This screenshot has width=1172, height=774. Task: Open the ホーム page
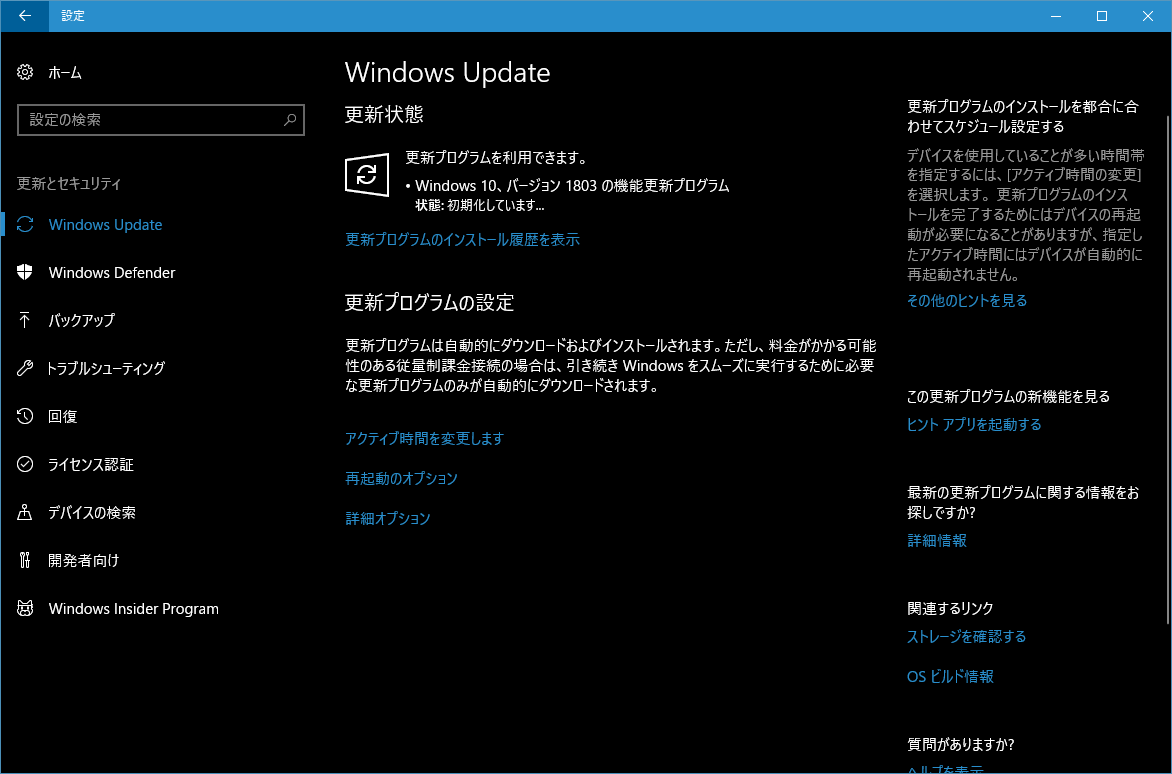[x=65, y=72]
